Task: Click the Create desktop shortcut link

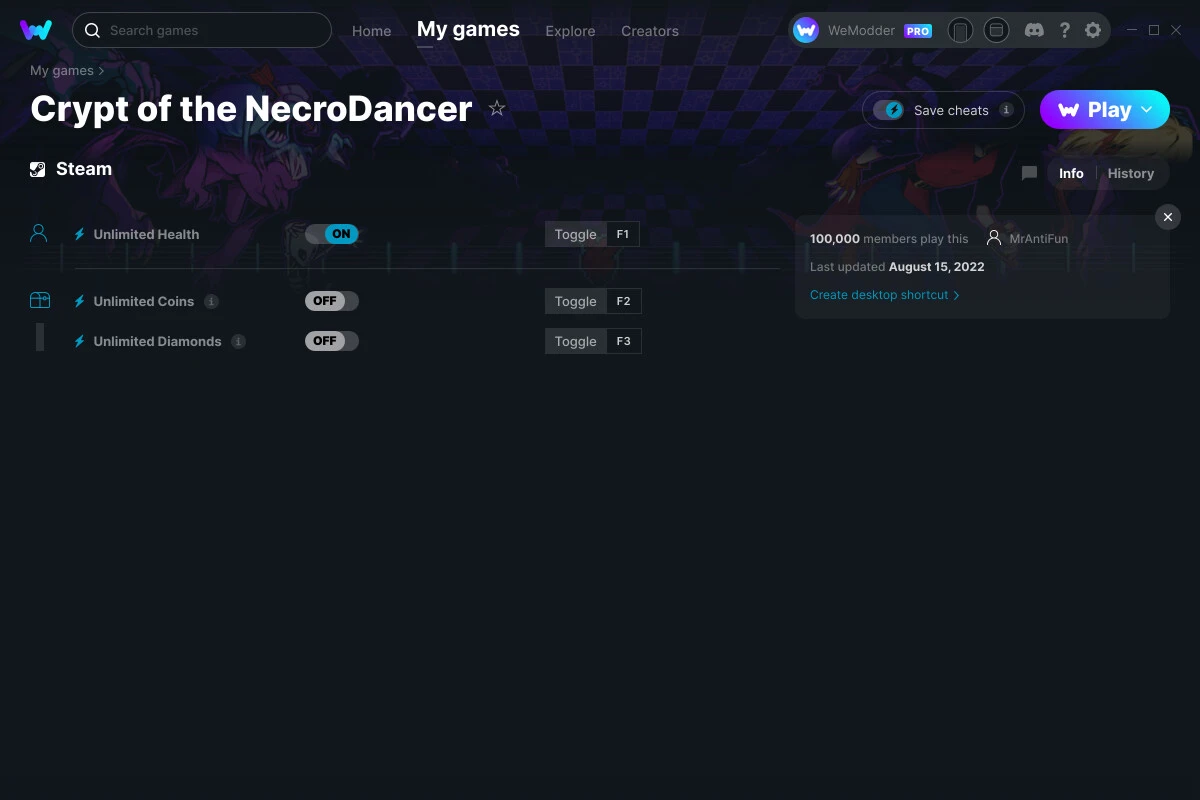Action: 878,294
